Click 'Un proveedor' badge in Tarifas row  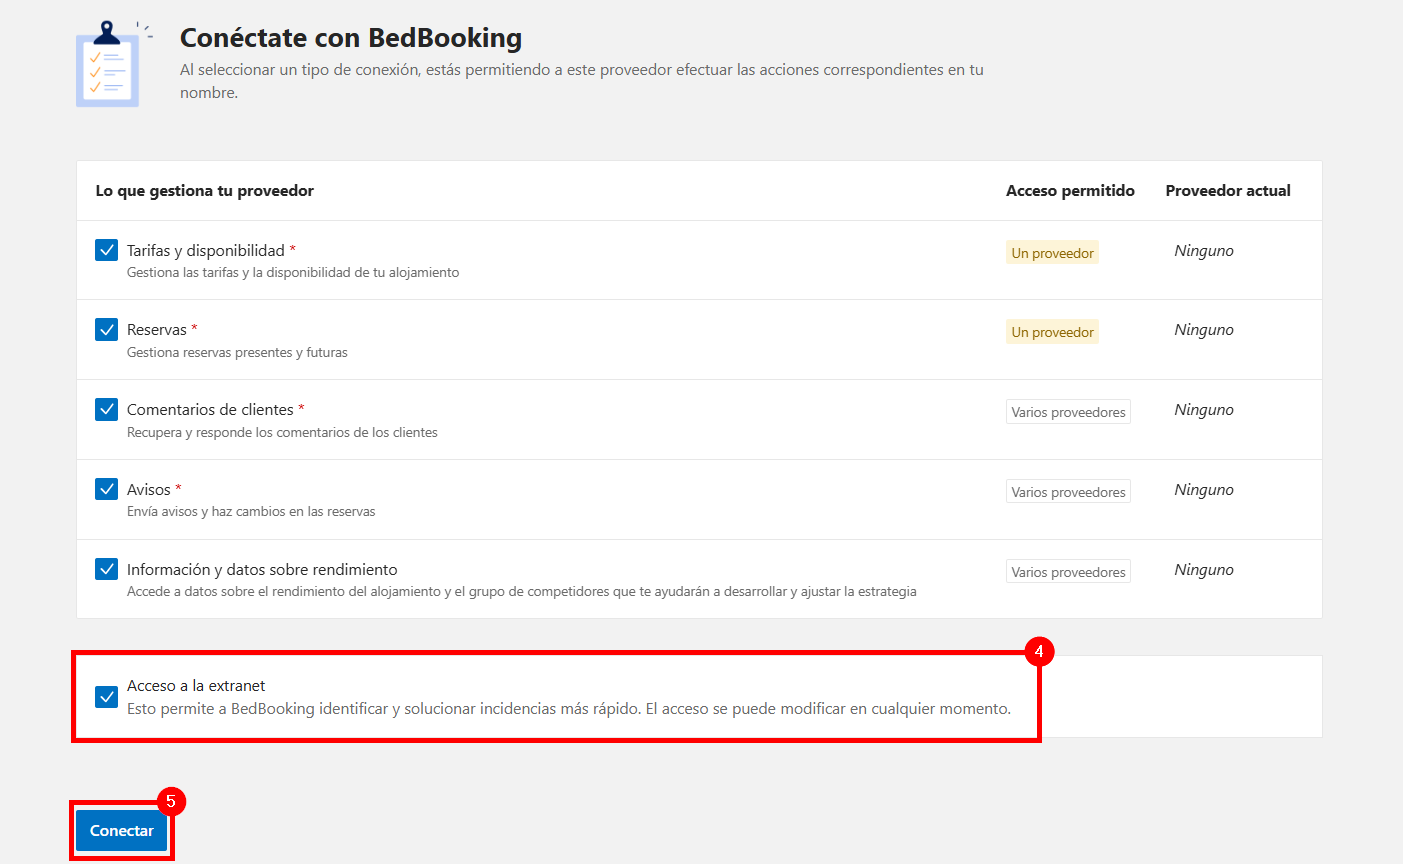click(x=1052, y=253)
